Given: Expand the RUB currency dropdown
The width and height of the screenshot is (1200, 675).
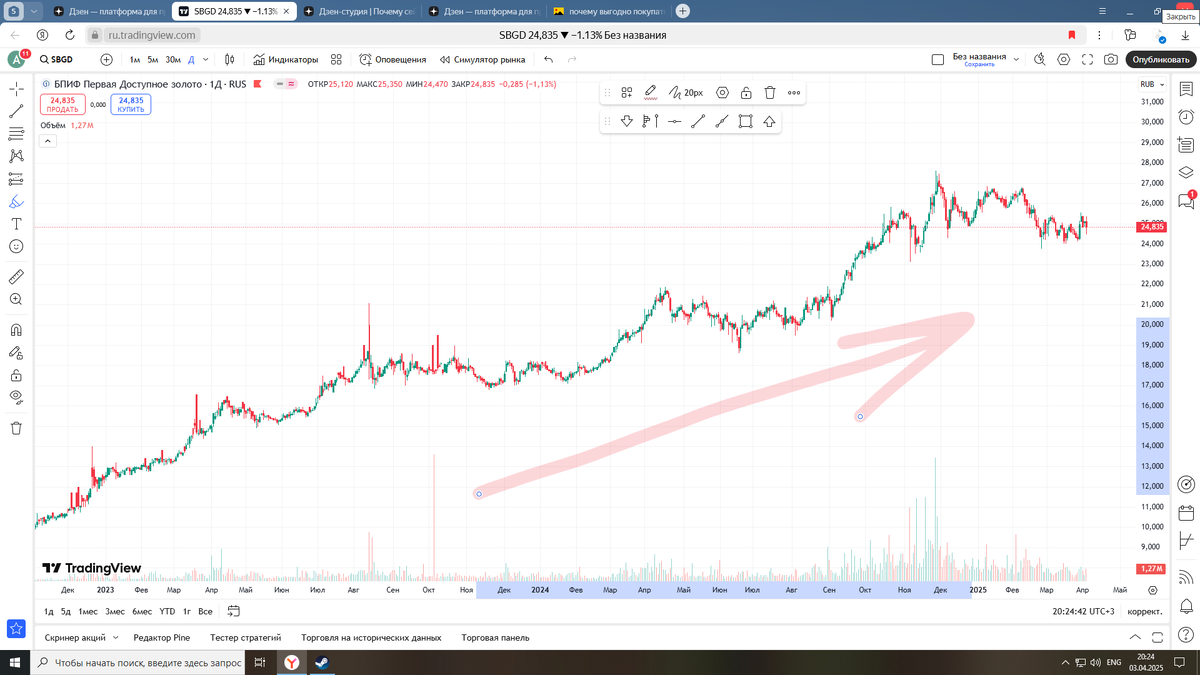Looking at the screenshot, I should coord(1151,84).
